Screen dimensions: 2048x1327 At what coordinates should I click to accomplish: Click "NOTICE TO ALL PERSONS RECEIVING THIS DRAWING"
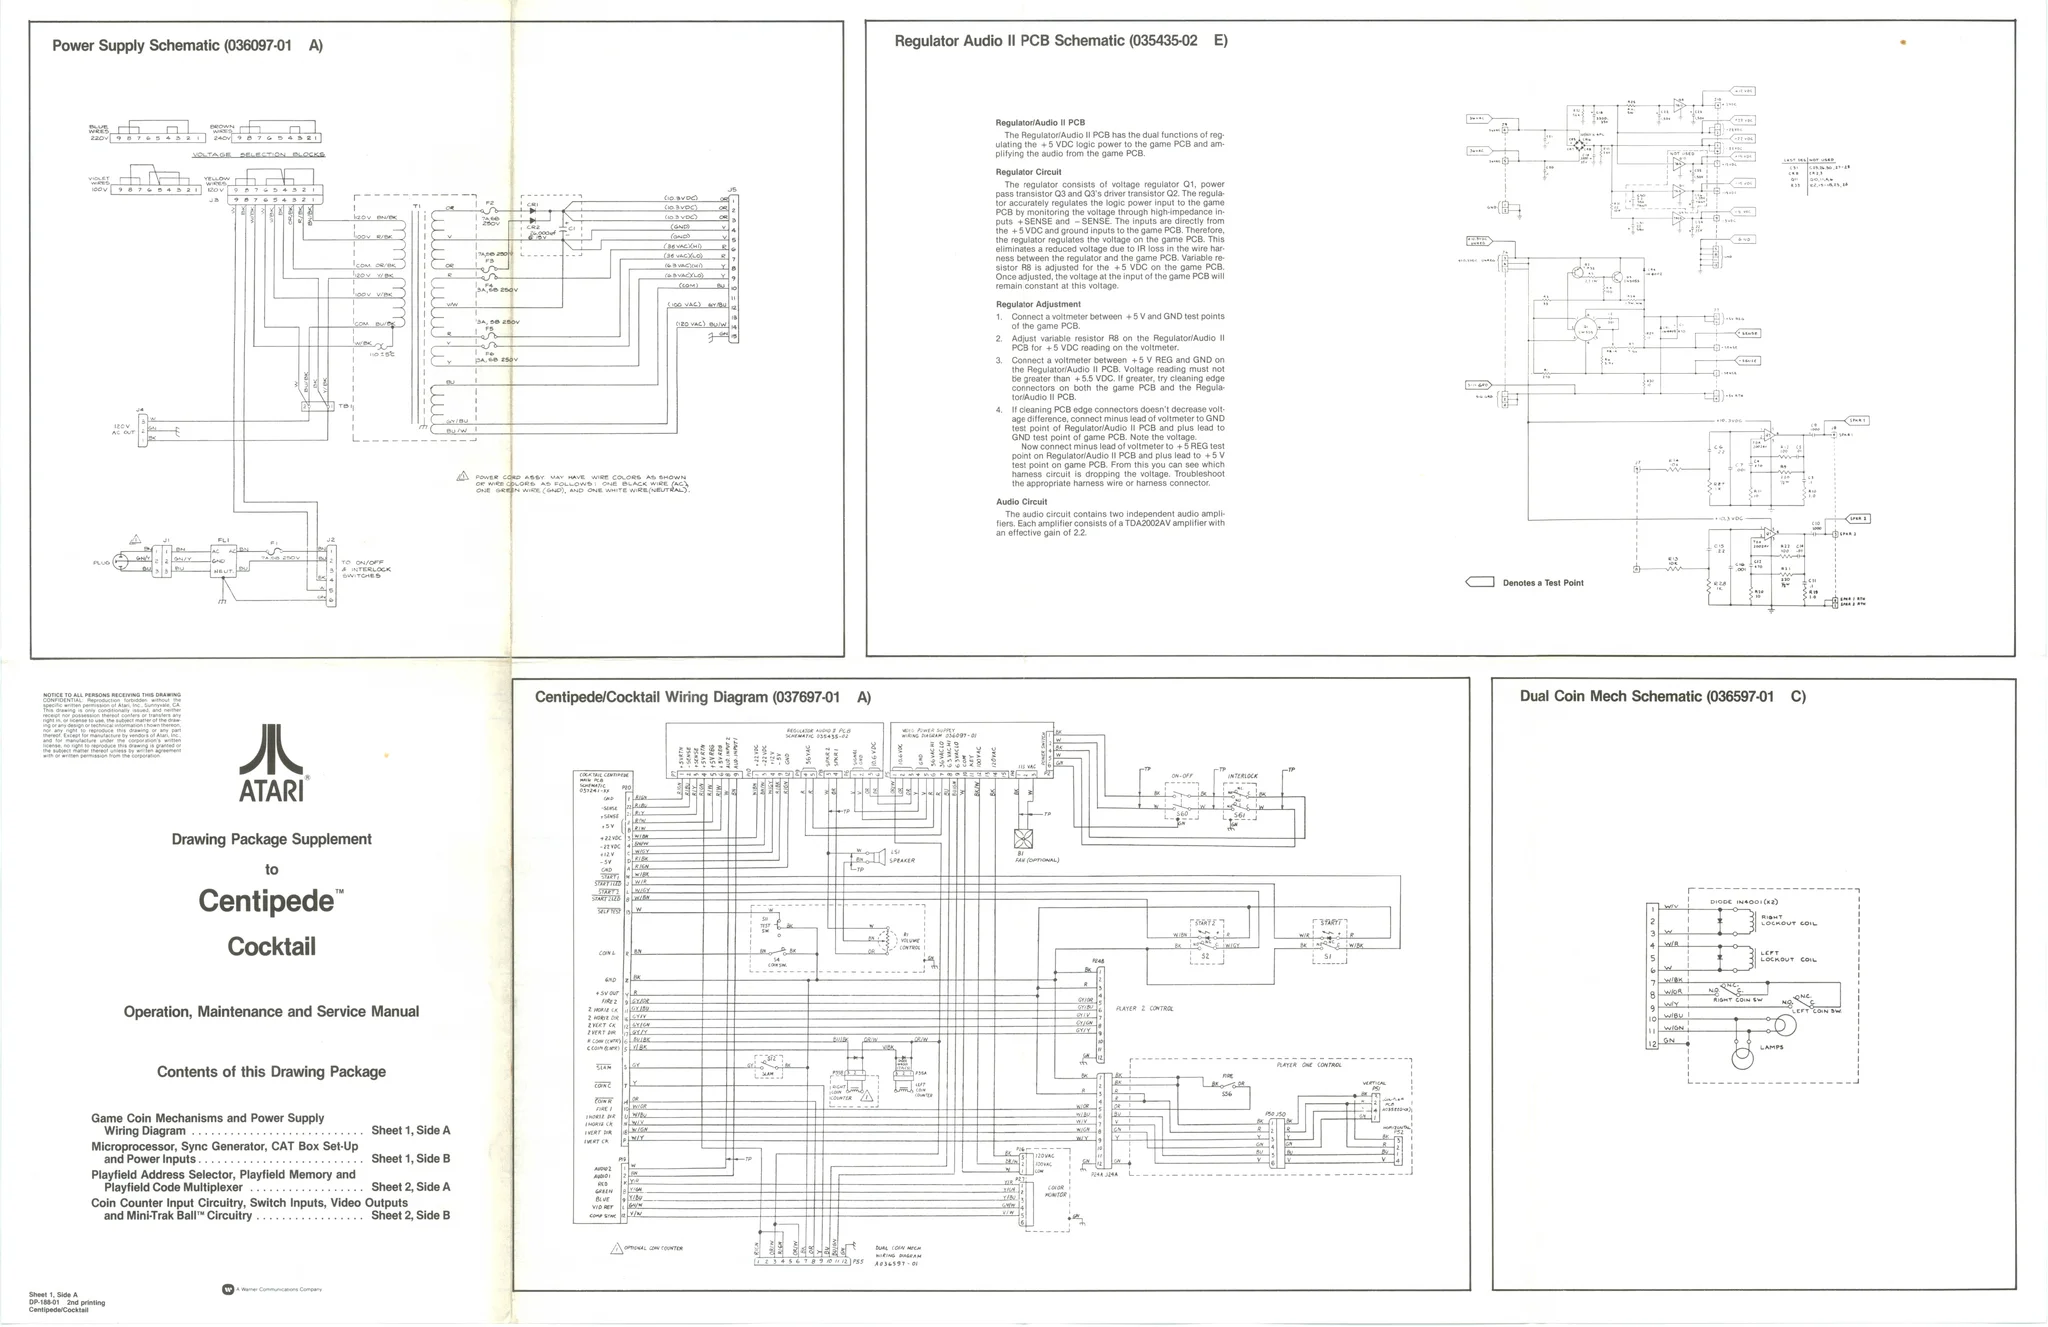[112, 694]
